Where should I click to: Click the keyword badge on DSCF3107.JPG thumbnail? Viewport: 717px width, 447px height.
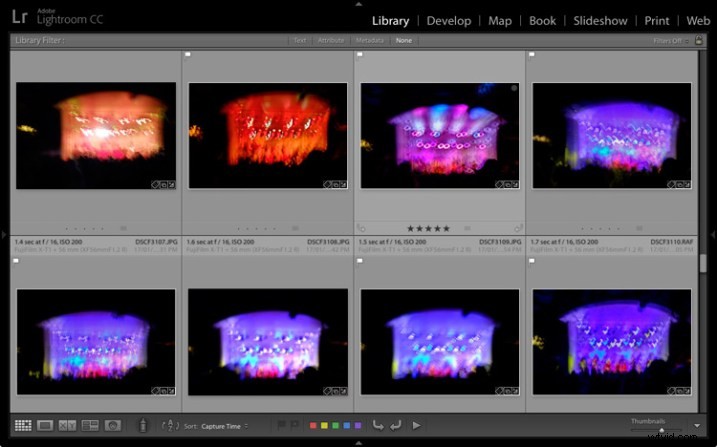click(155, 185)
